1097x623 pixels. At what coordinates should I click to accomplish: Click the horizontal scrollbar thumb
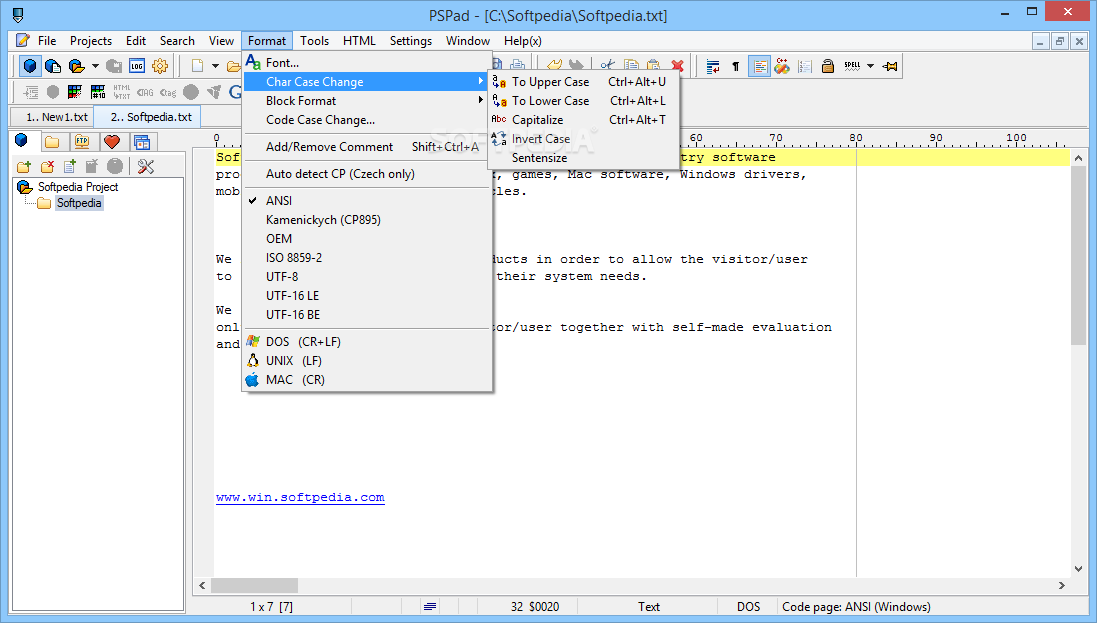point(255,585)
